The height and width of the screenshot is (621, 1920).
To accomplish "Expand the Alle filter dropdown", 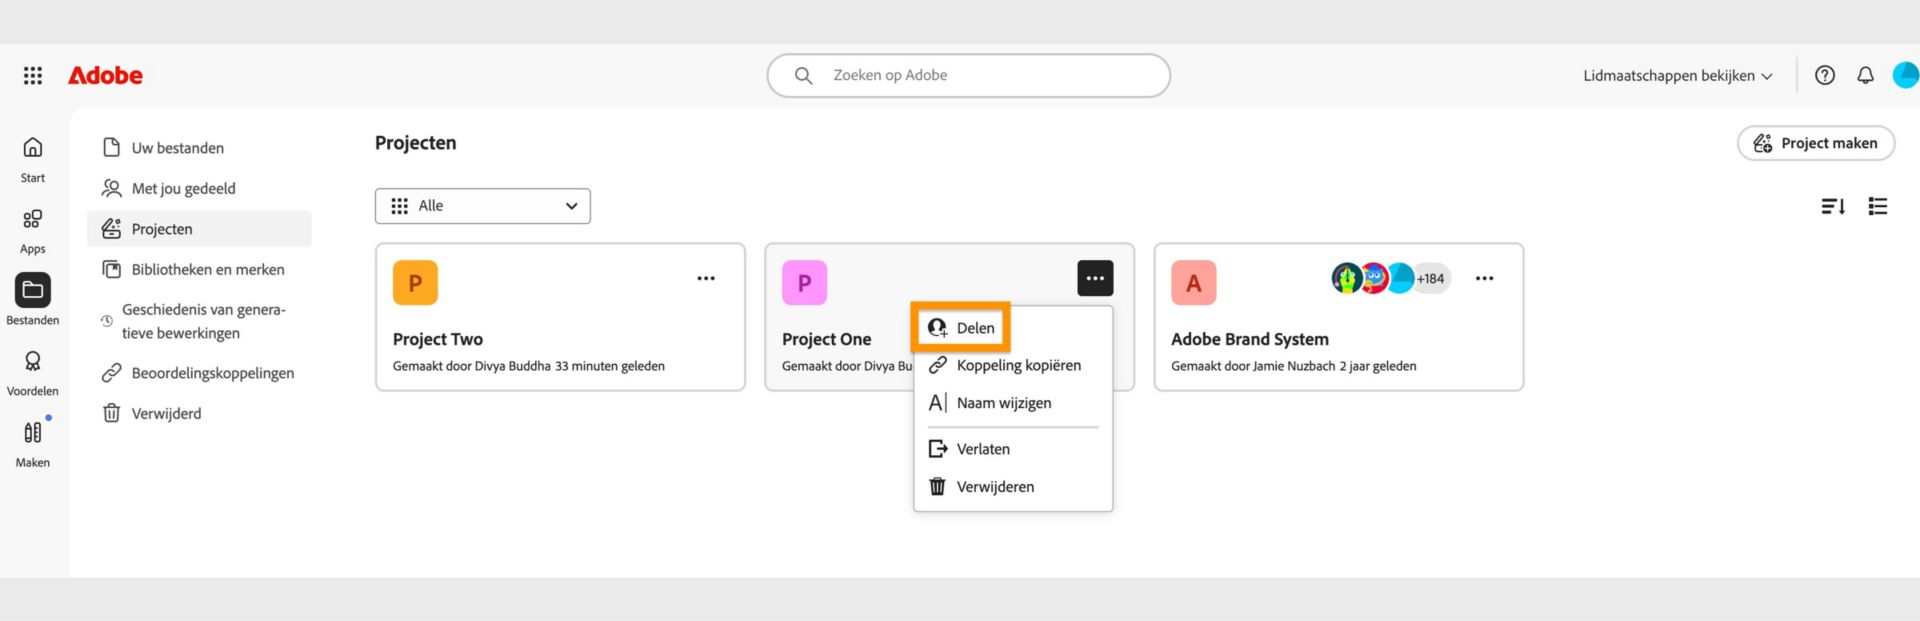I will coord(482,206).
